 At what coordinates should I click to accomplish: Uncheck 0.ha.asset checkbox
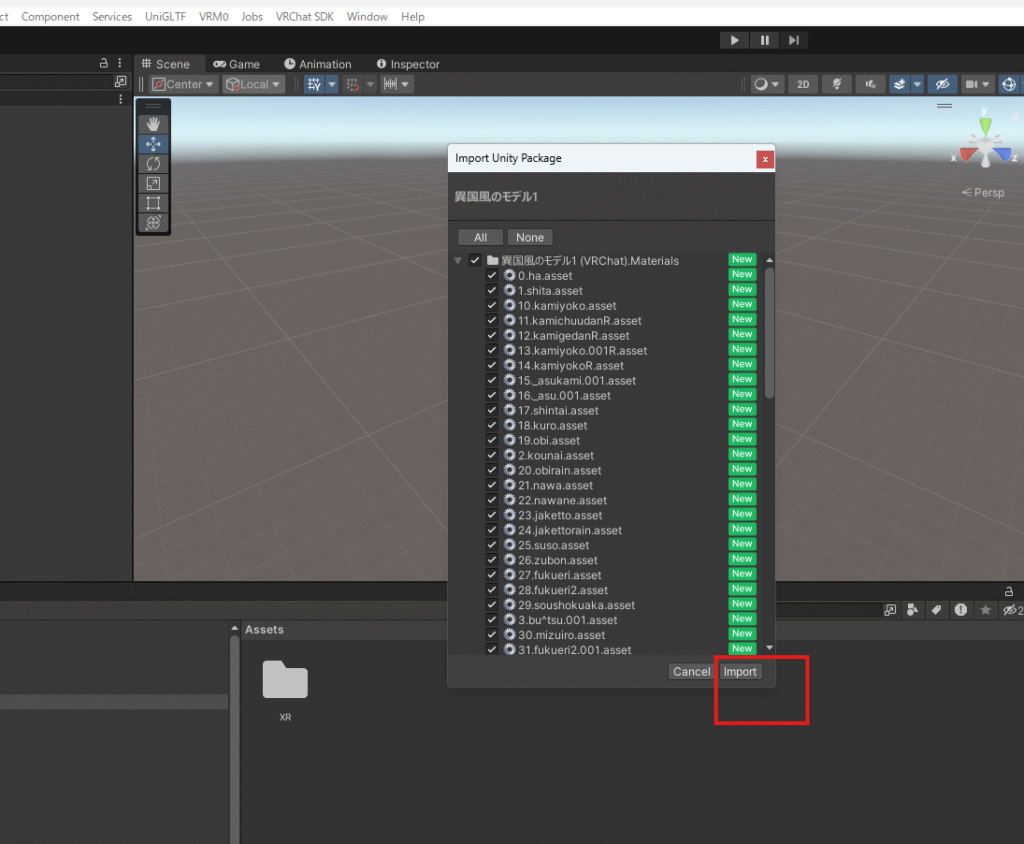(x=492, y=275)
